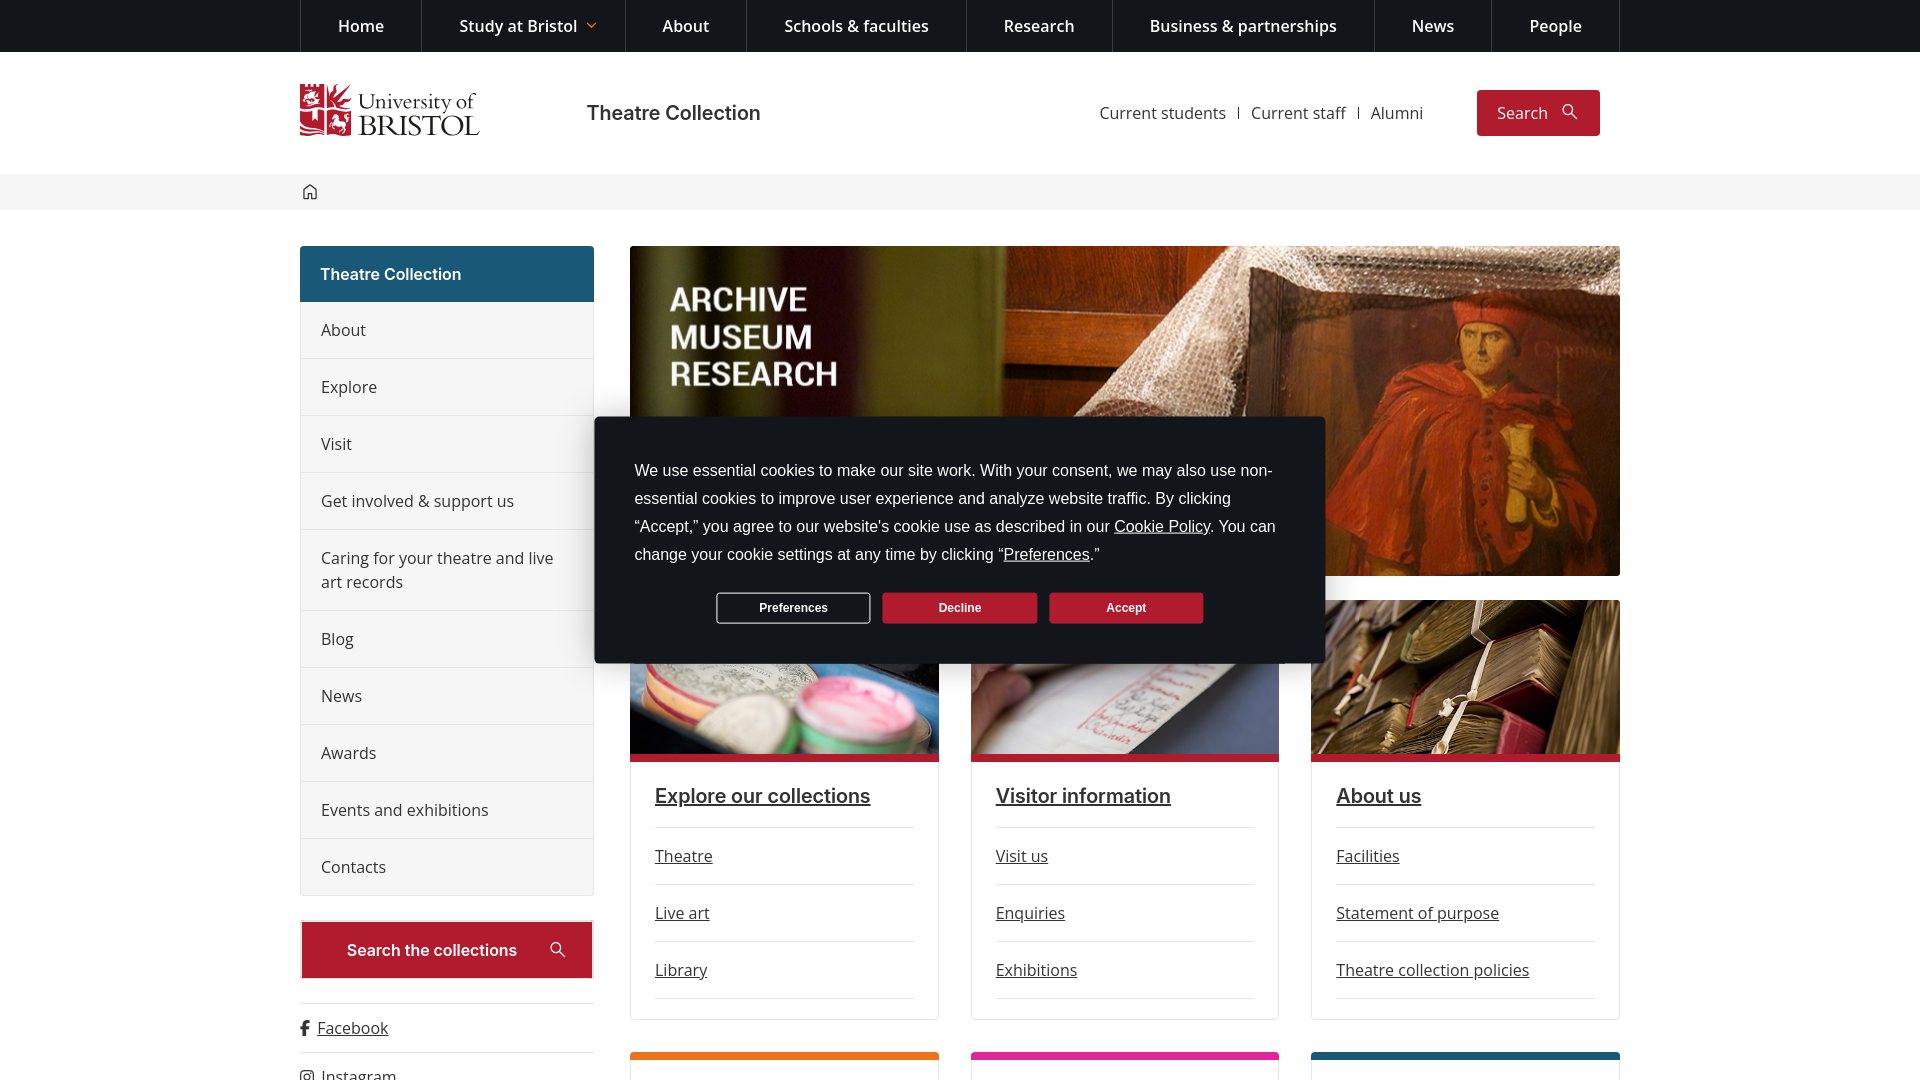Open the Home top navigation item
The width and height of the screenshot is (1920, 1080).
(361, 26)
